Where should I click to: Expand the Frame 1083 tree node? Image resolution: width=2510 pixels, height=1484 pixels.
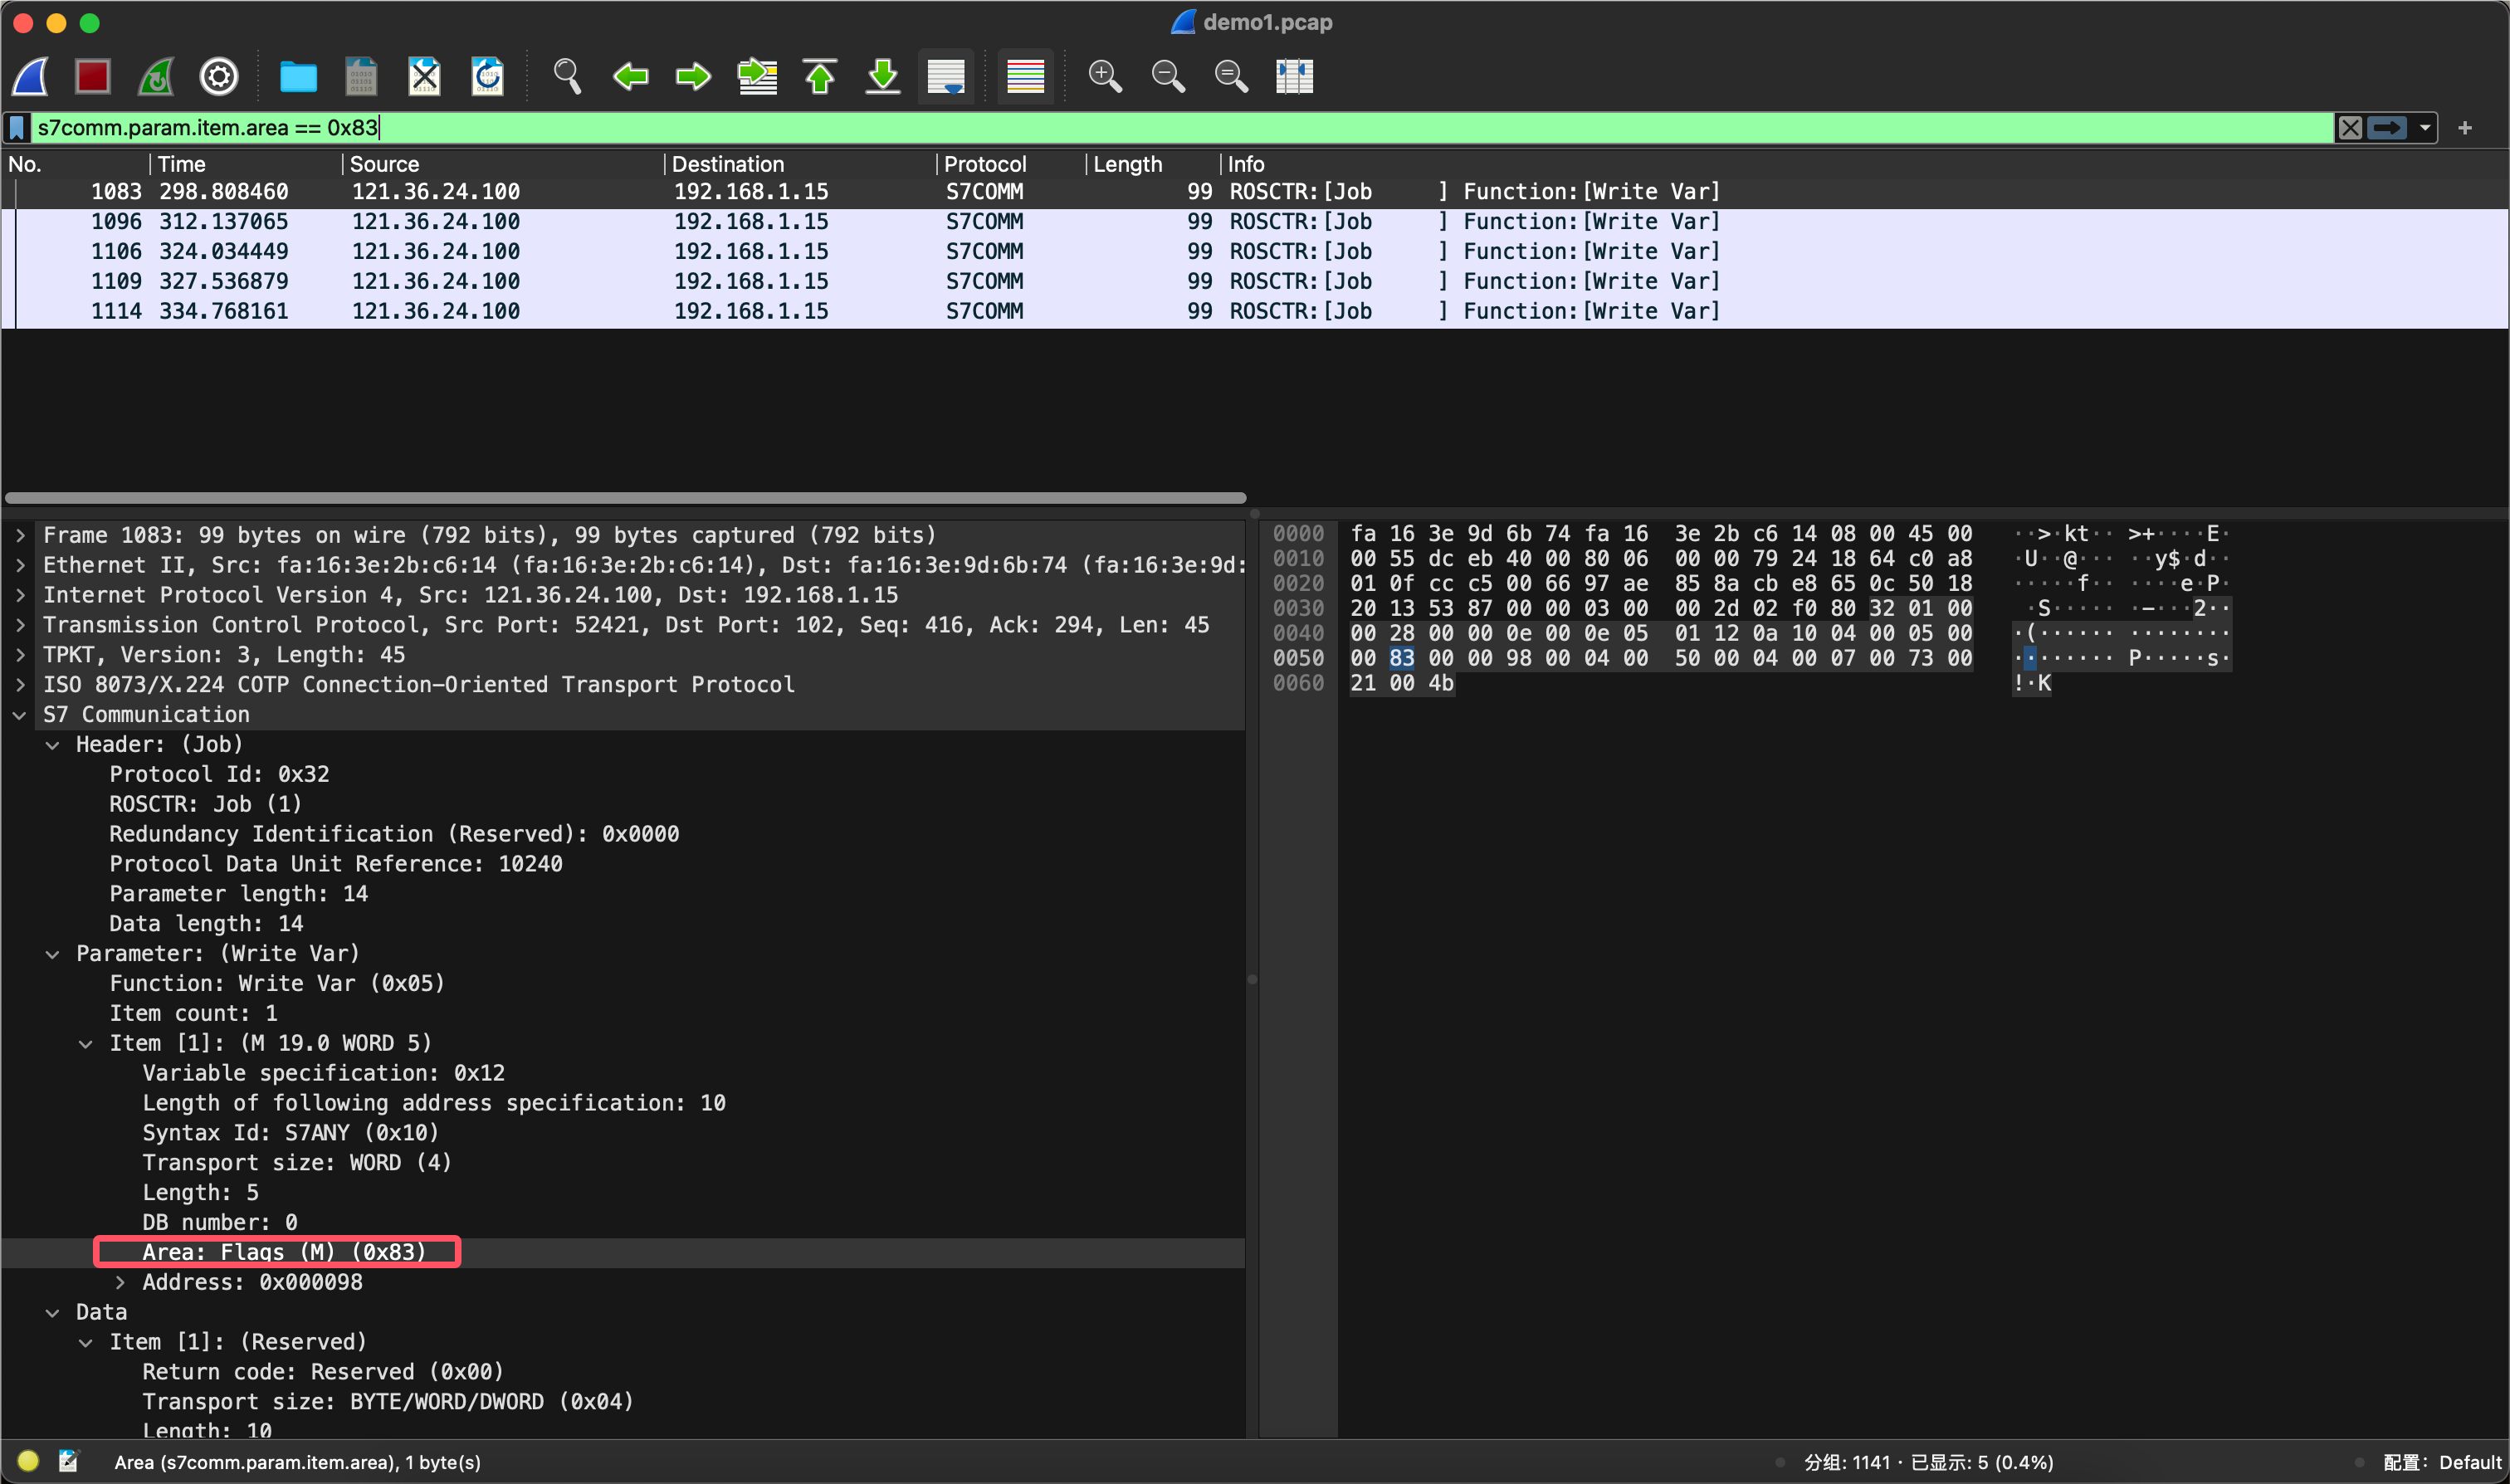tap(20, 536)
